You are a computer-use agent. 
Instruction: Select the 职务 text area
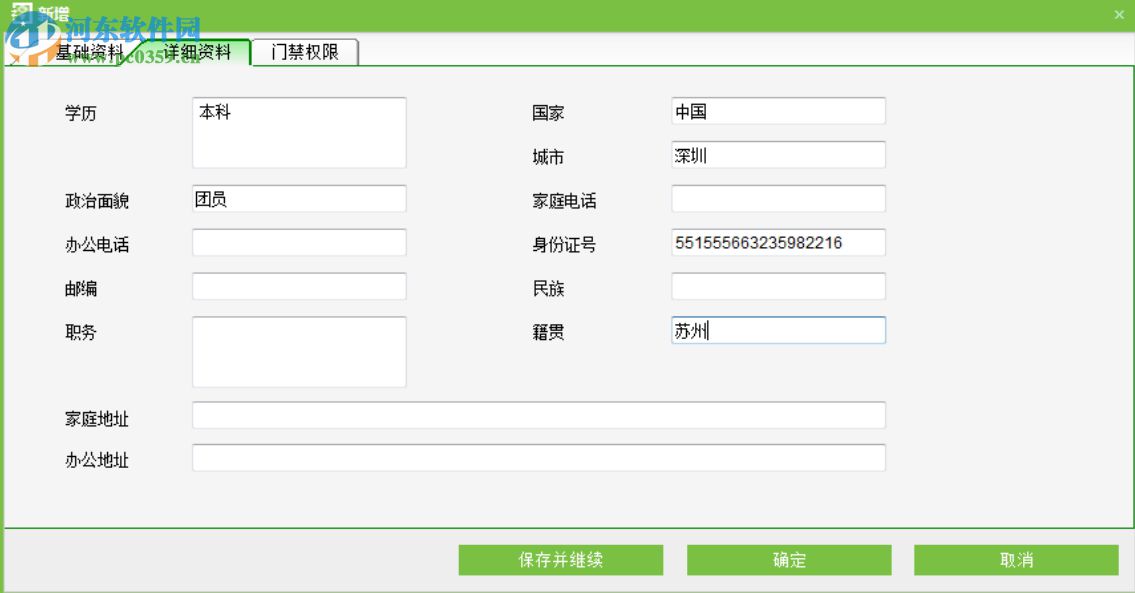coord(297,350)
